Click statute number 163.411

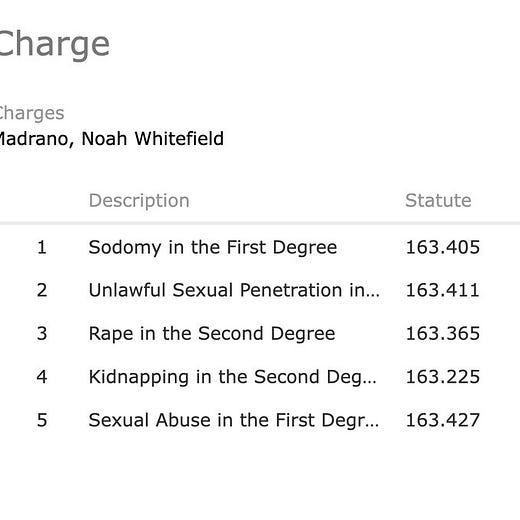442,290
